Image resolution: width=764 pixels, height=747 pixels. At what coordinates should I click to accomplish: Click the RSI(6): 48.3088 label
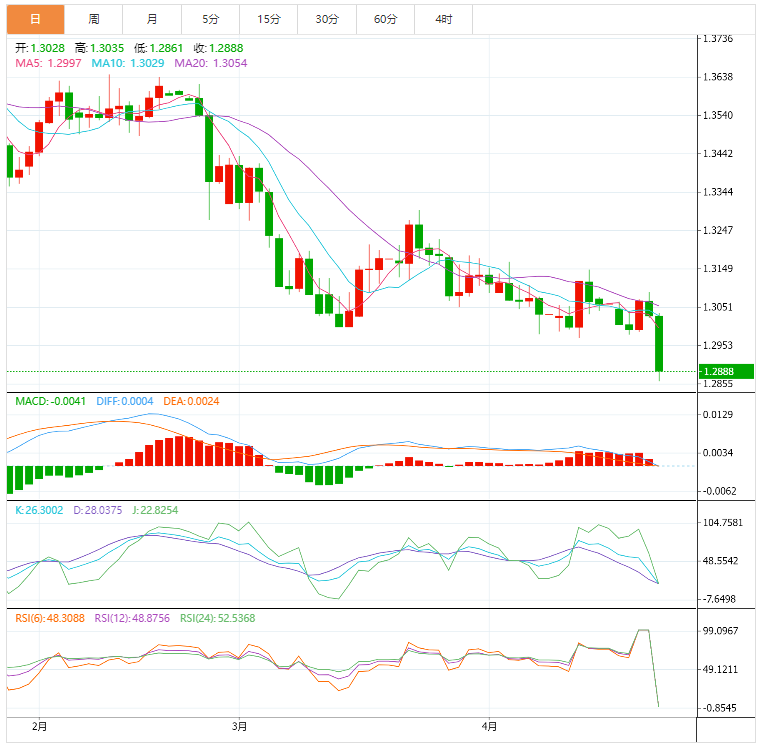50,618
